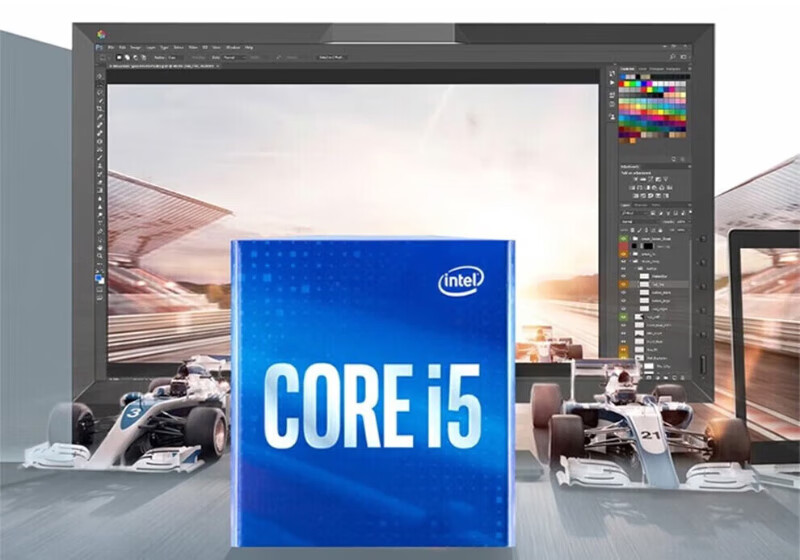Switch to the Paths tab
This screenshot has height=560, width=800.
point(656,205)
